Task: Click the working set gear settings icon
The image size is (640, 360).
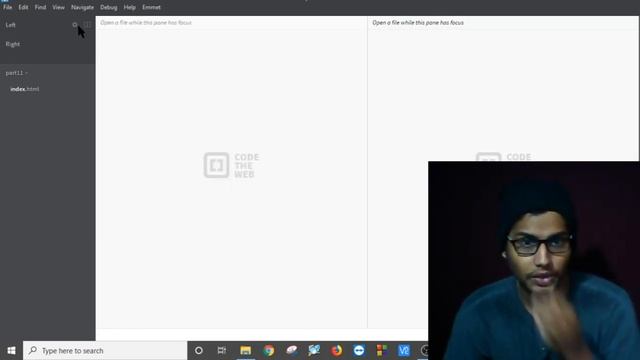Action: coord(75,25)
